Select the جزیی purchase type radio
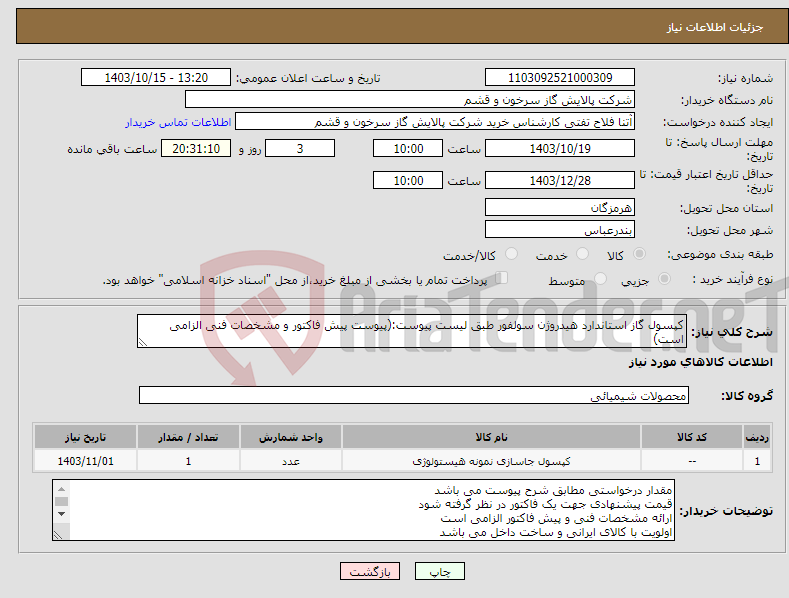This screenshot has width=789, height=598. click(x=664, y=278)
